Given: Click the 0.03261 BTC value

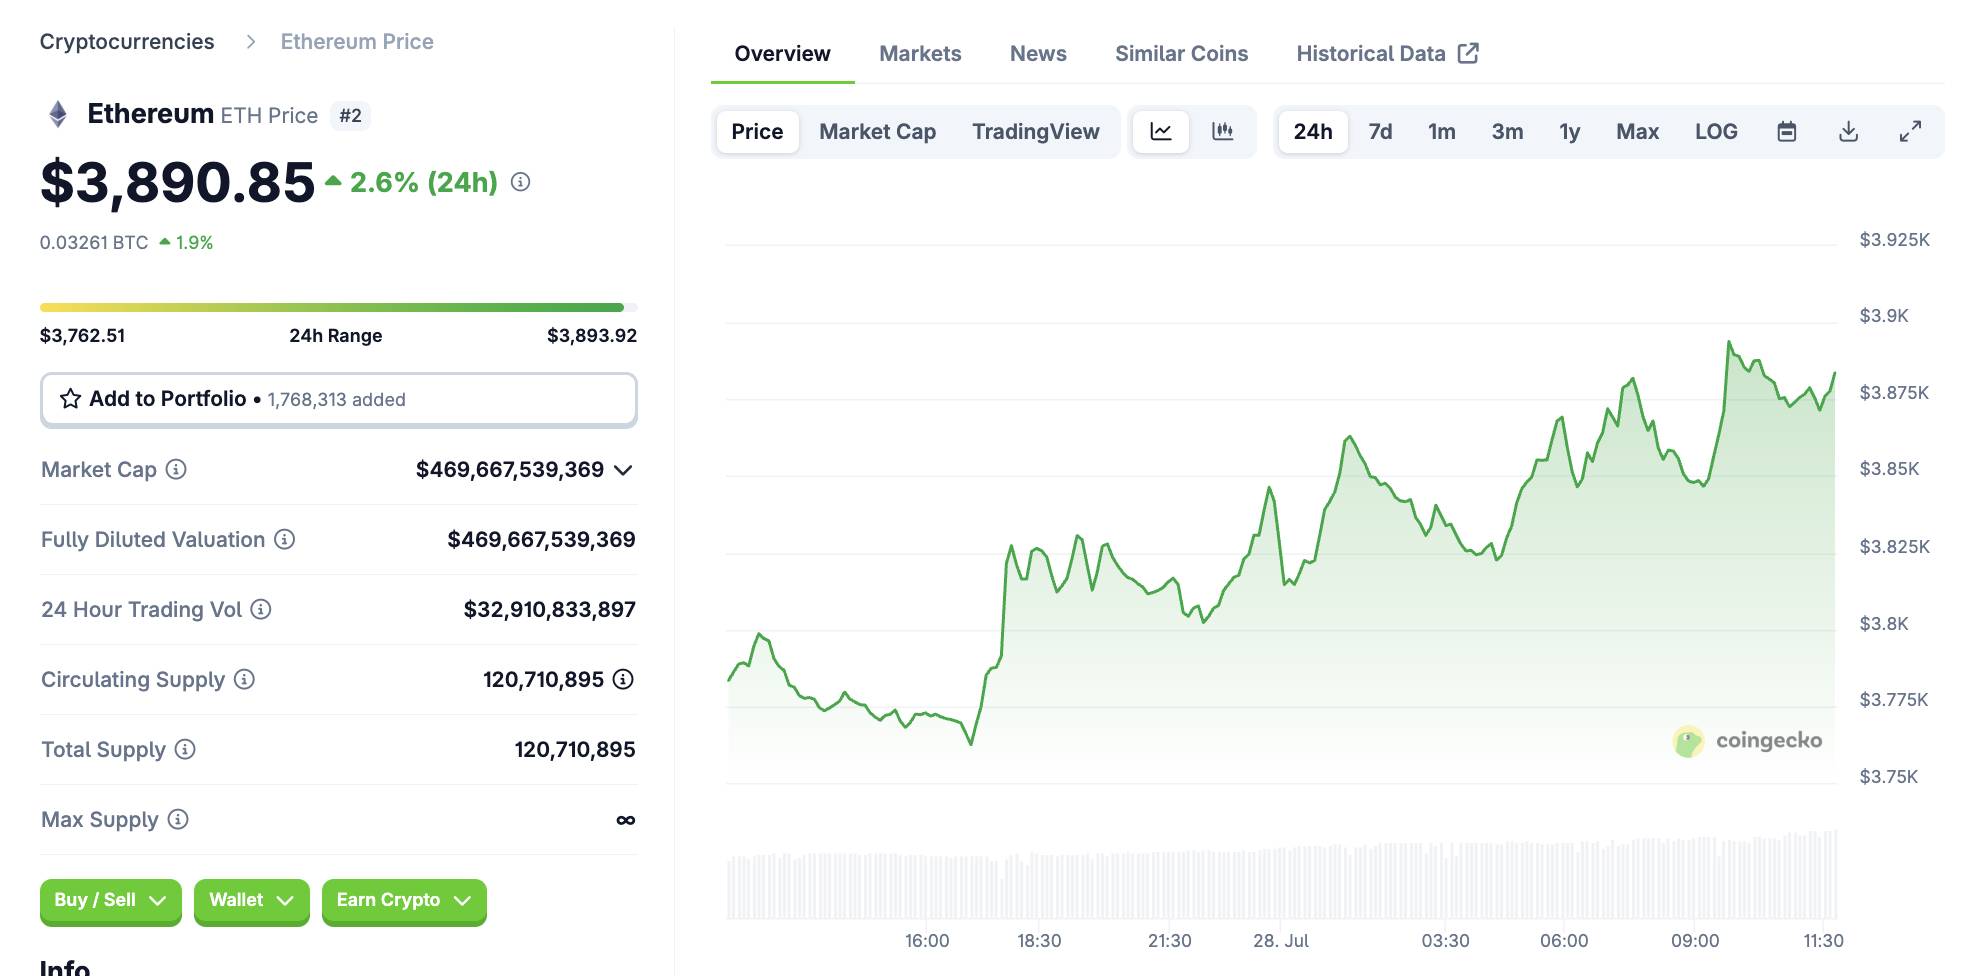Looking at the screenshot, I should point(94,242).
